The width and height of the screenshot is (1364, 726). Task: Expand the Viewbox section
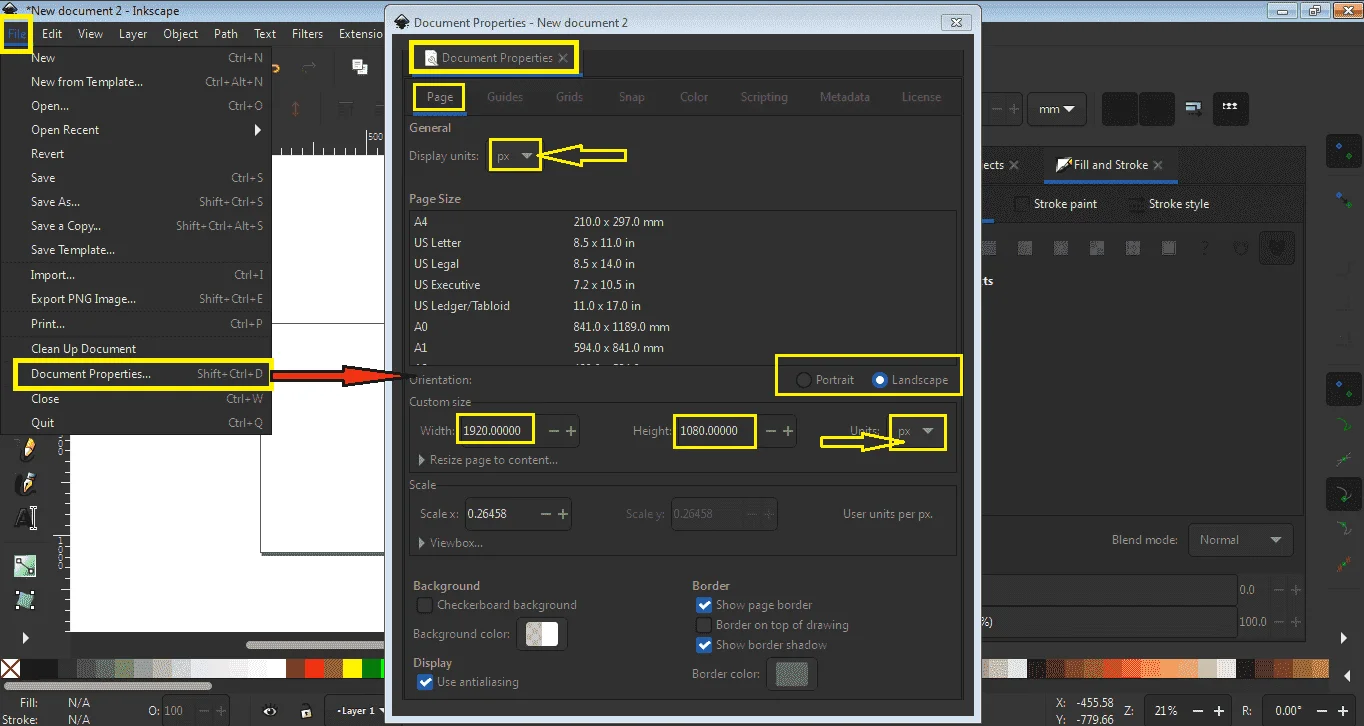(450, 542)
